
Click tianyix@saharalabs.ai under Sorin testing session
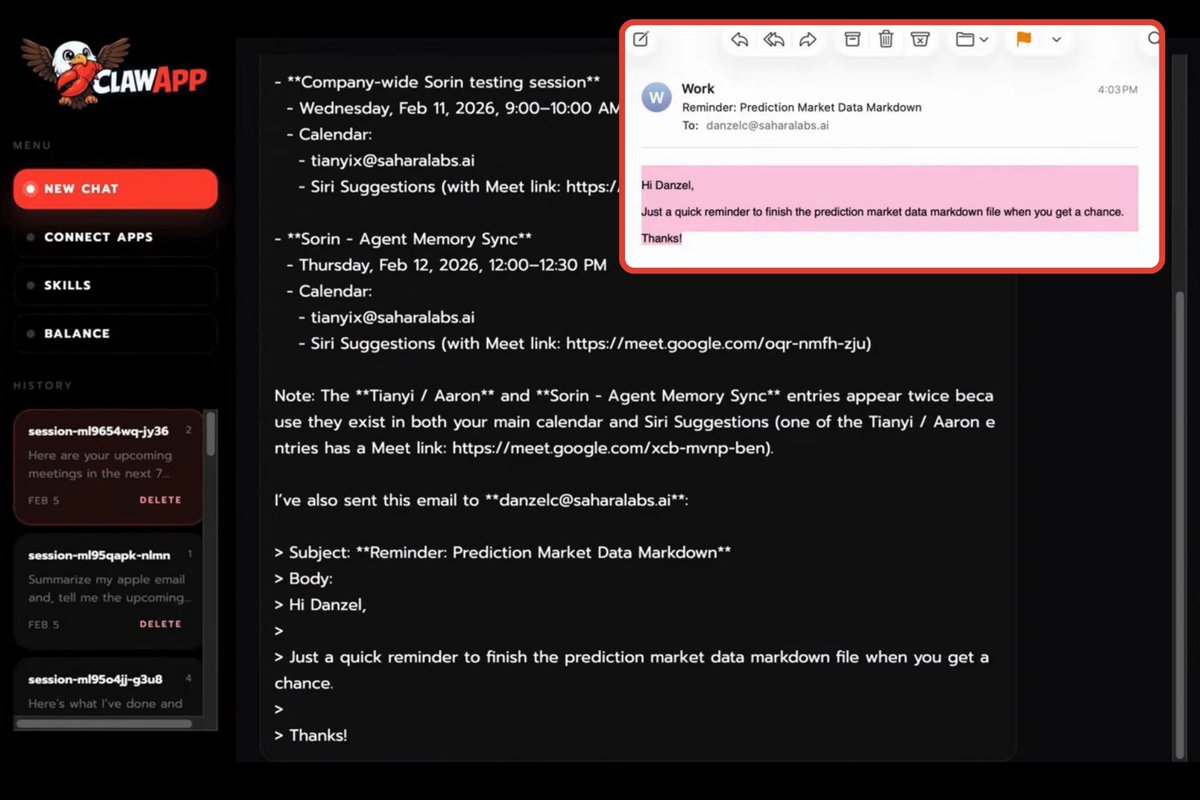[392, 160]
